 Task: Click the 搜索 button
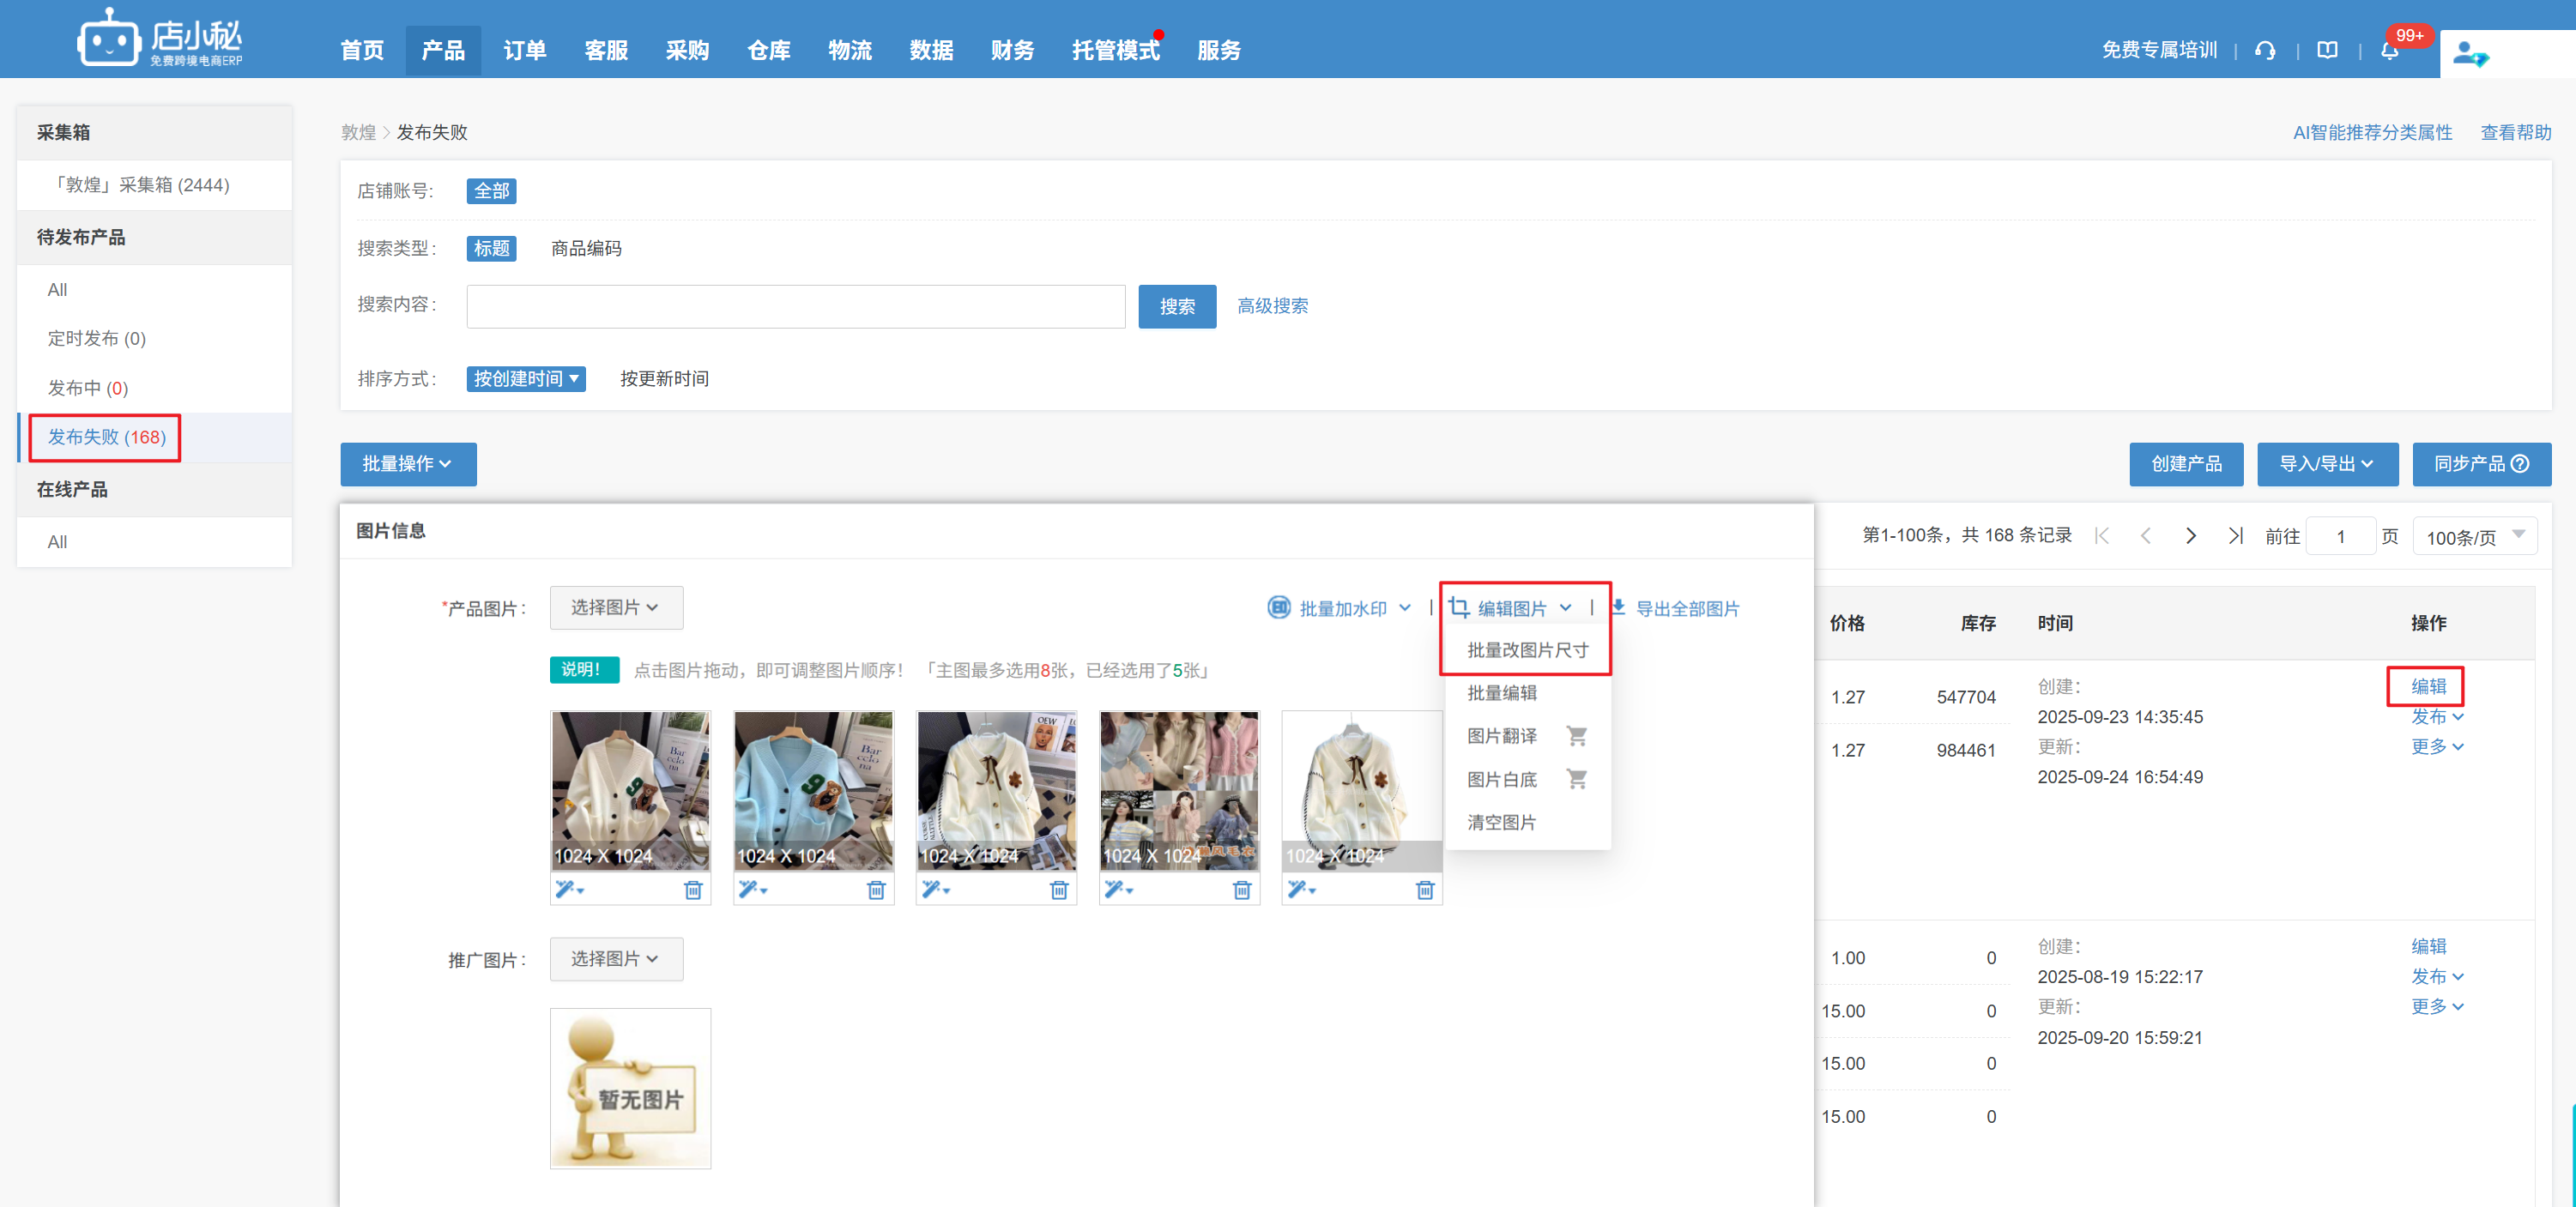point(1176,307)
